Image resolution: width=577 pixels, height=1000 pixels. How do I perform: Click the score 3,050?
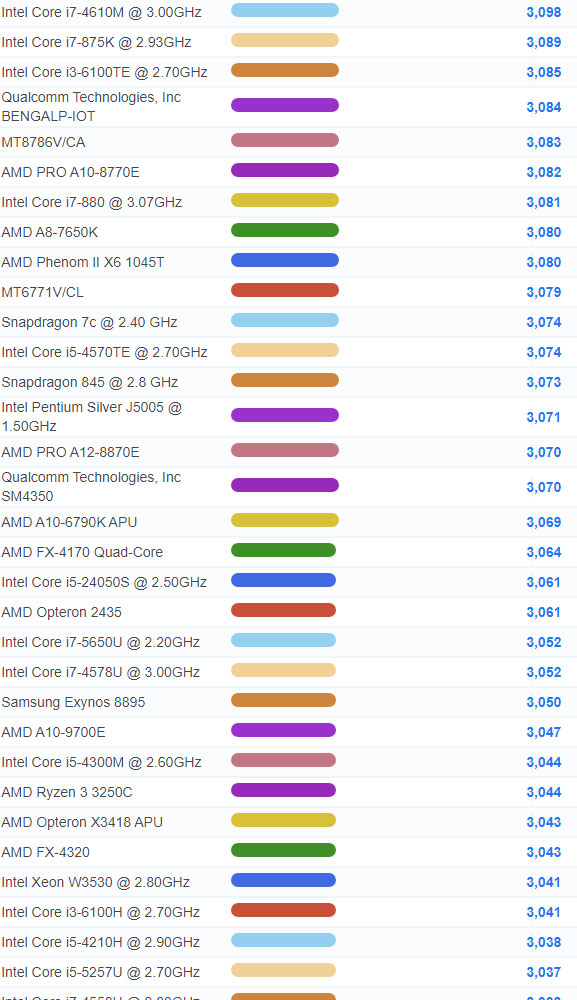click(x=544, y=702)
